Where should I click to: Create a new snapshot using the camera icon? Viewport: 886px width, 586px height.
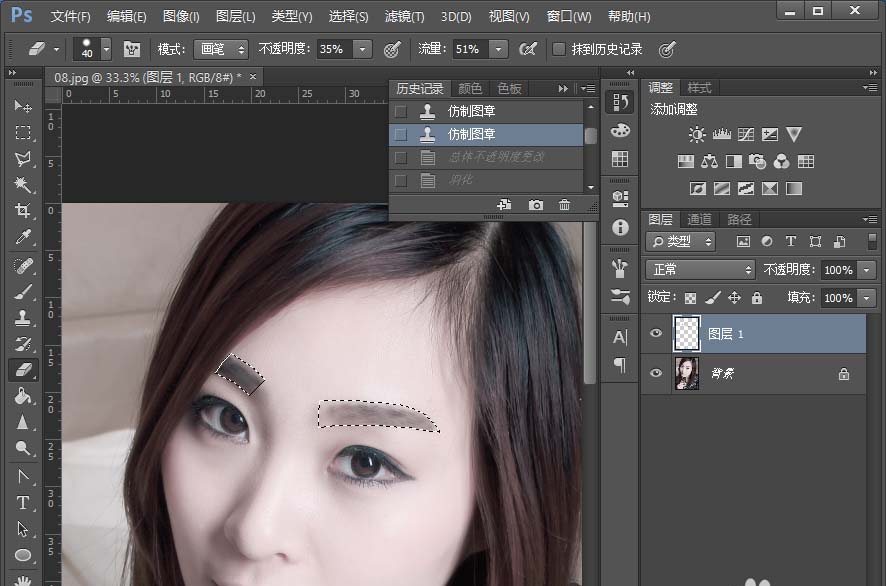536,205
